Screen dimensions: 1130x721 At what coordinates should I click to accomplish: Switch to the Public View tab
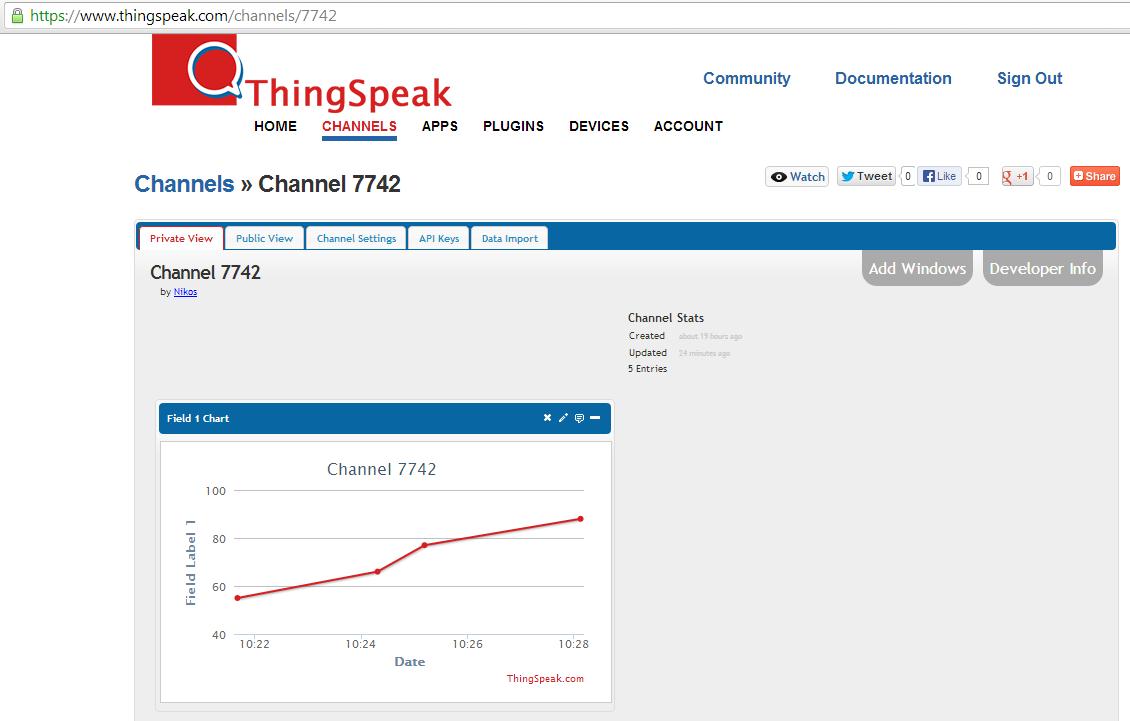[264, 238]
